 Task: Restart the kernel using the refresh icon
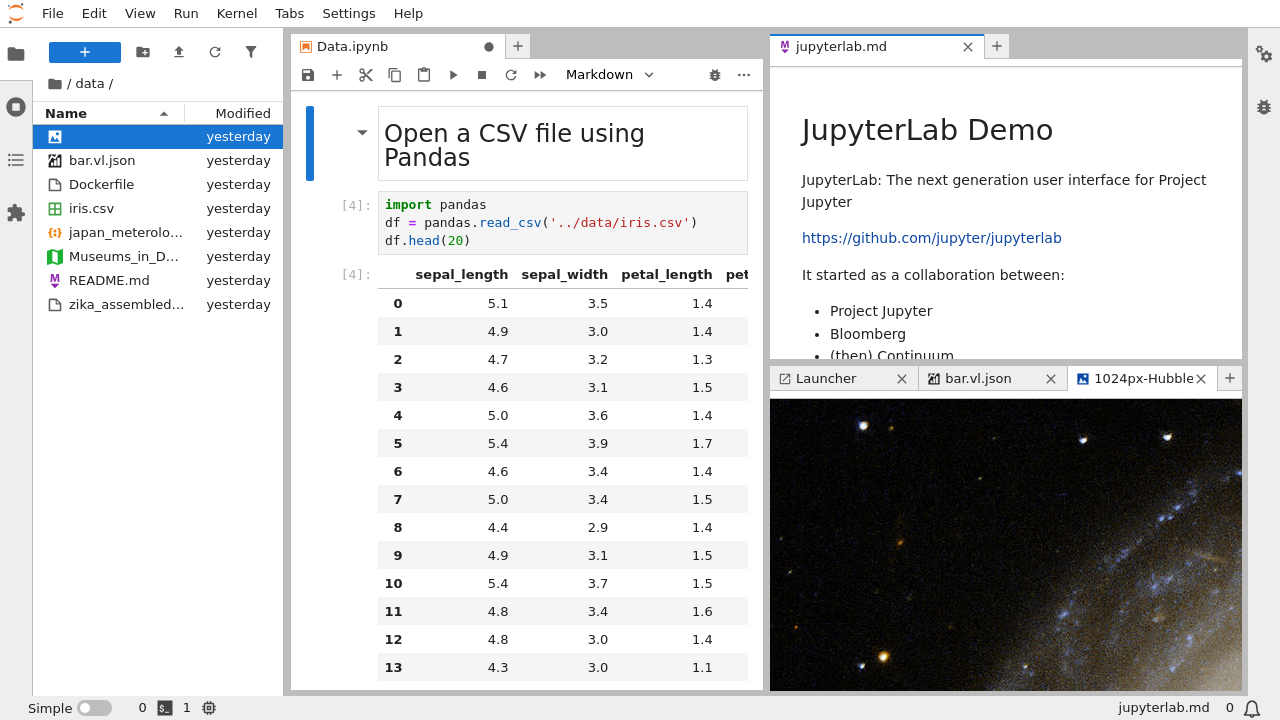click(x=510, y=74)
